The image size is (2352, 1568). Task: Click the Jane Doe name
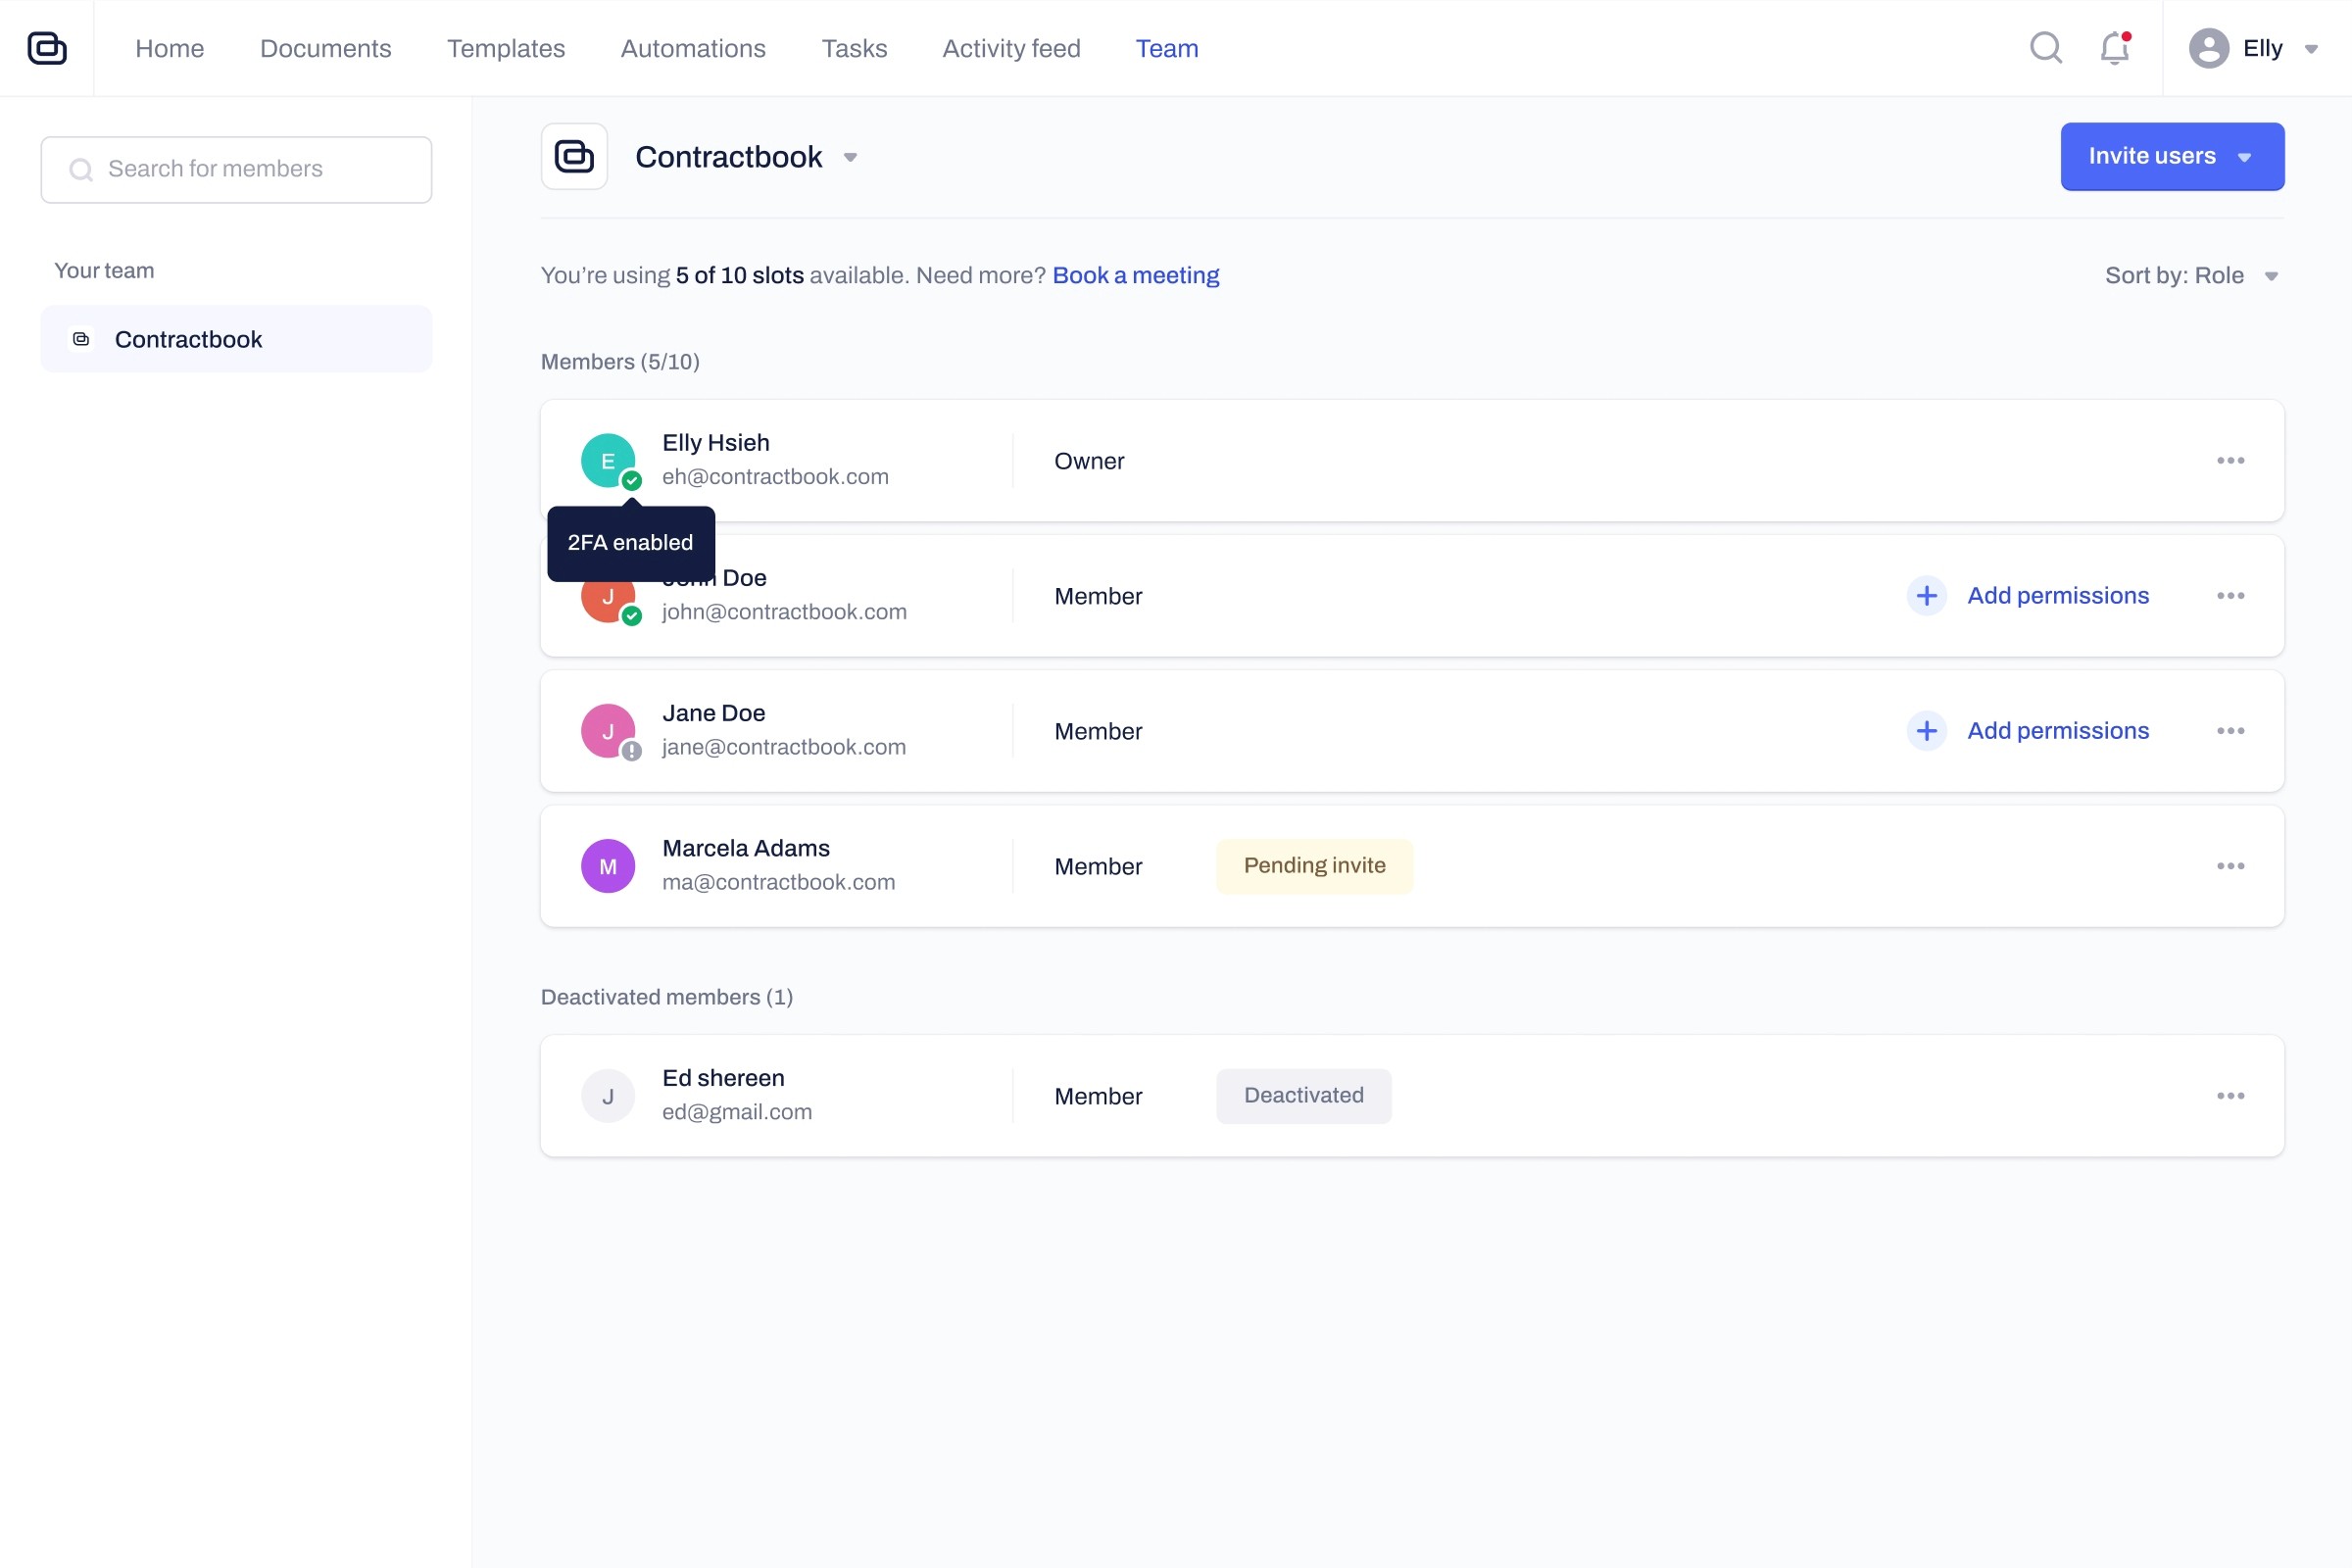tap(713, 713)
